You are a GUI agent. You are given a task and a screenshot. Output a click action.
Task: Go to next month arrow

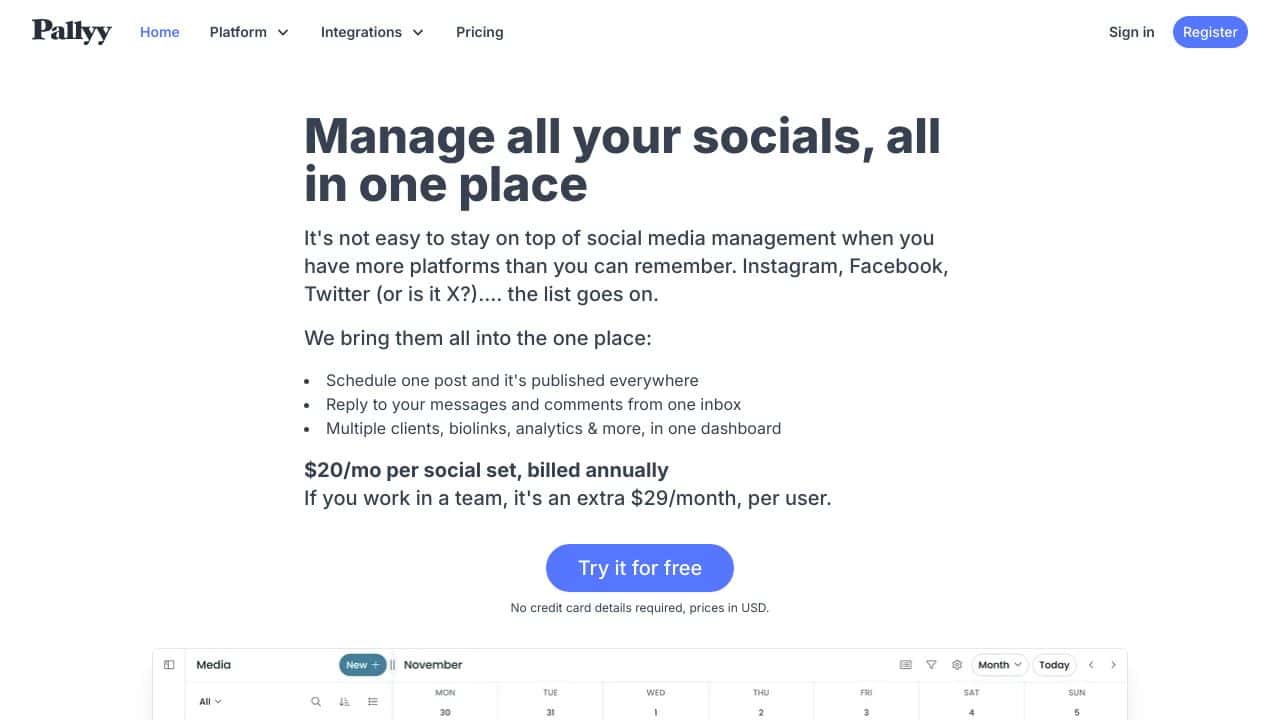(x=1113, y=665)
